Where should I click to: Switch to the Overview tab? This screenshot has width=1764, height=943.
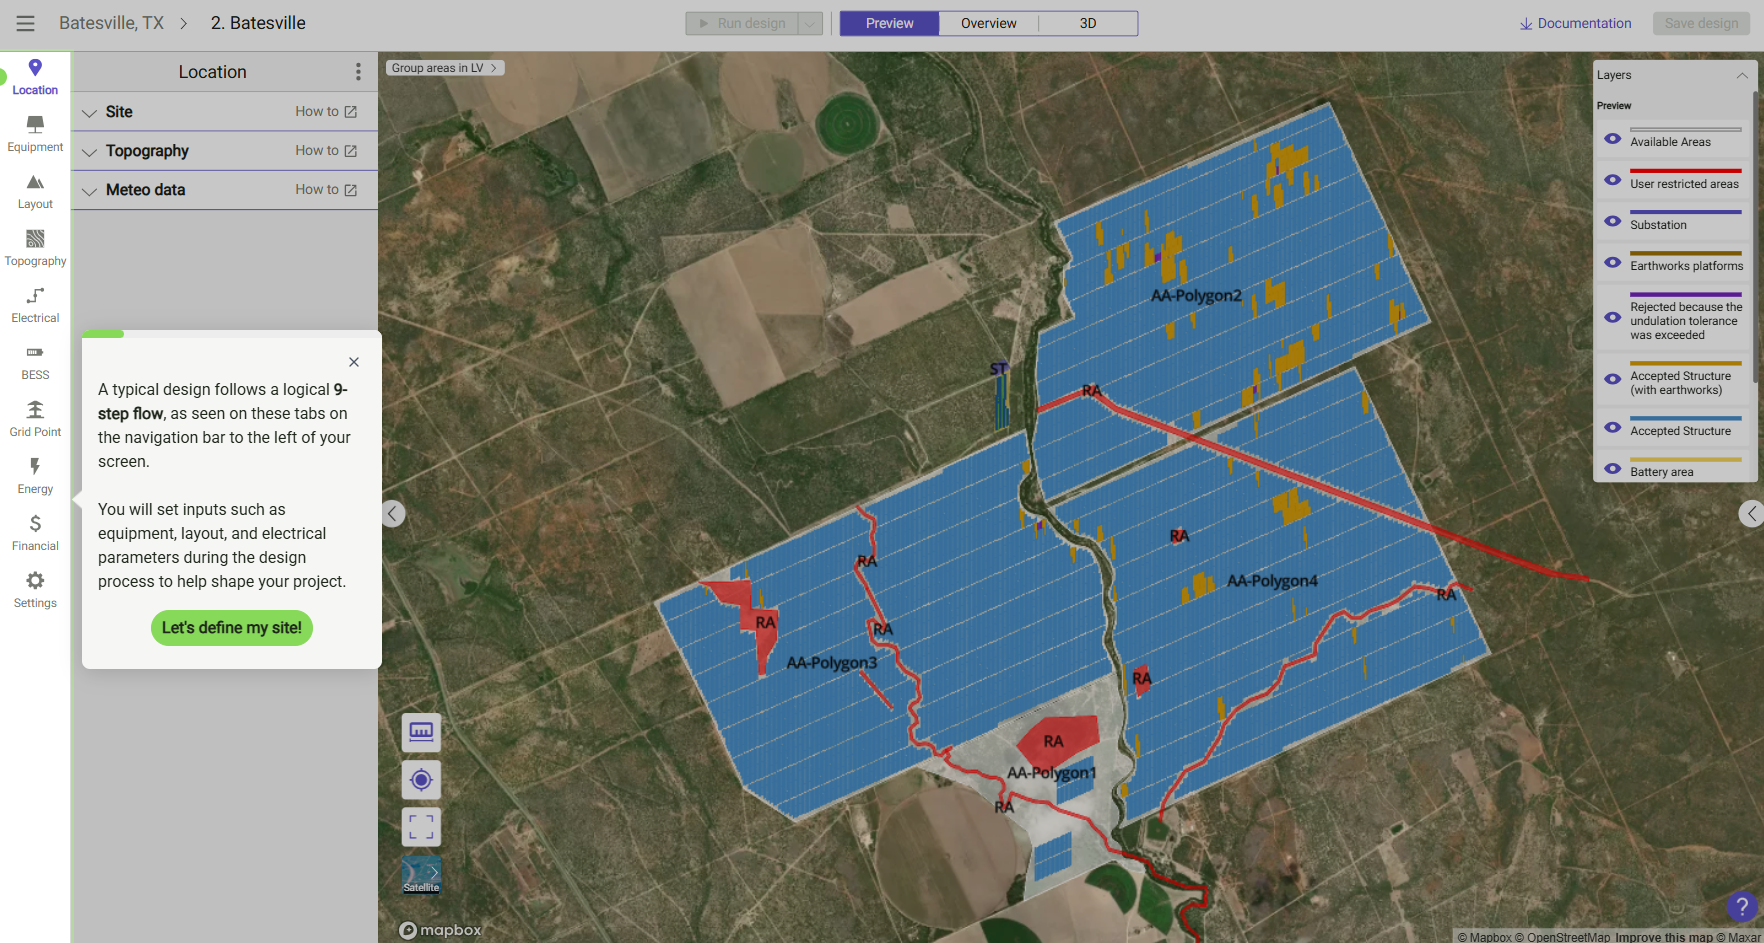[988, 24]
